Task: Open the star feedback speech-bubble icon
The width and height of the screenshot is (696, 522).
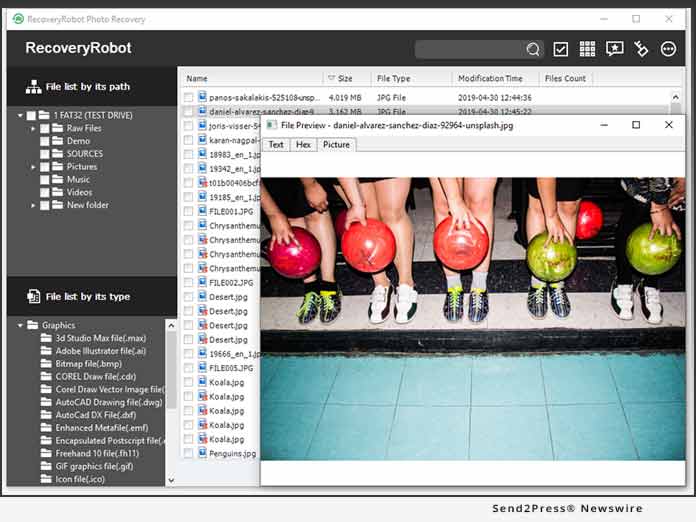Action: tap(614, 49)
